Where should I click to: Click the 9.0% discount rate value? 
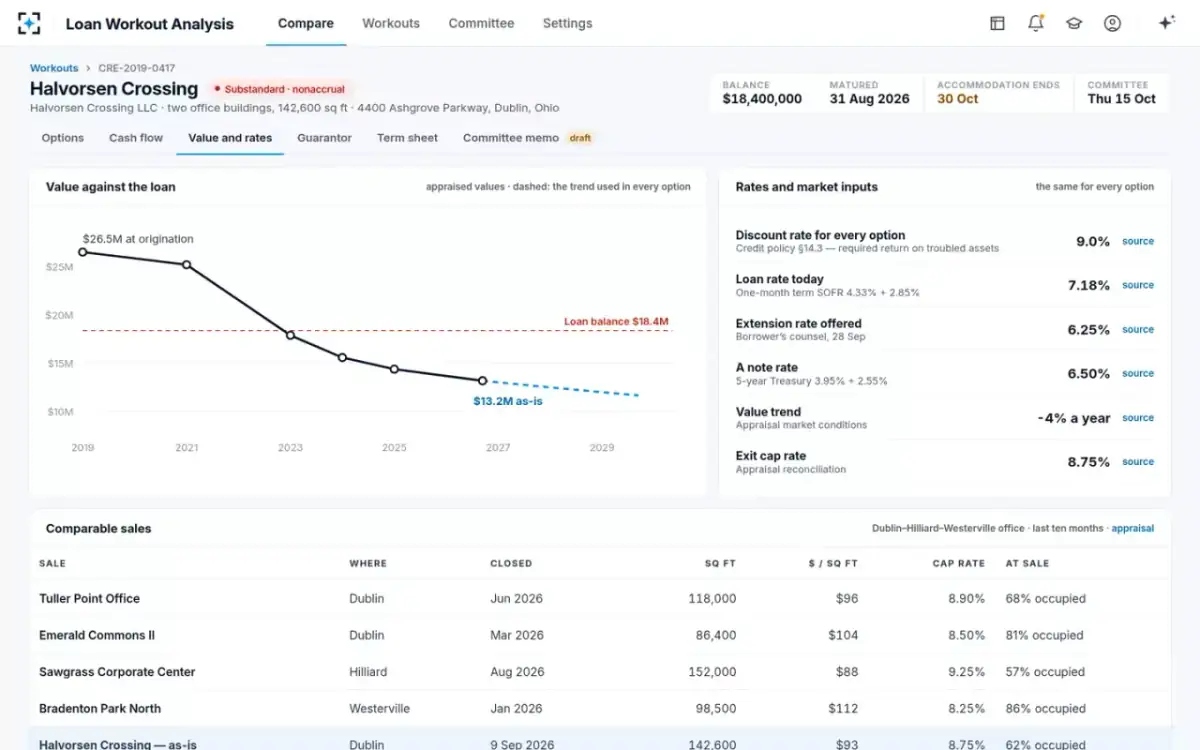[x=1092, y=241]
